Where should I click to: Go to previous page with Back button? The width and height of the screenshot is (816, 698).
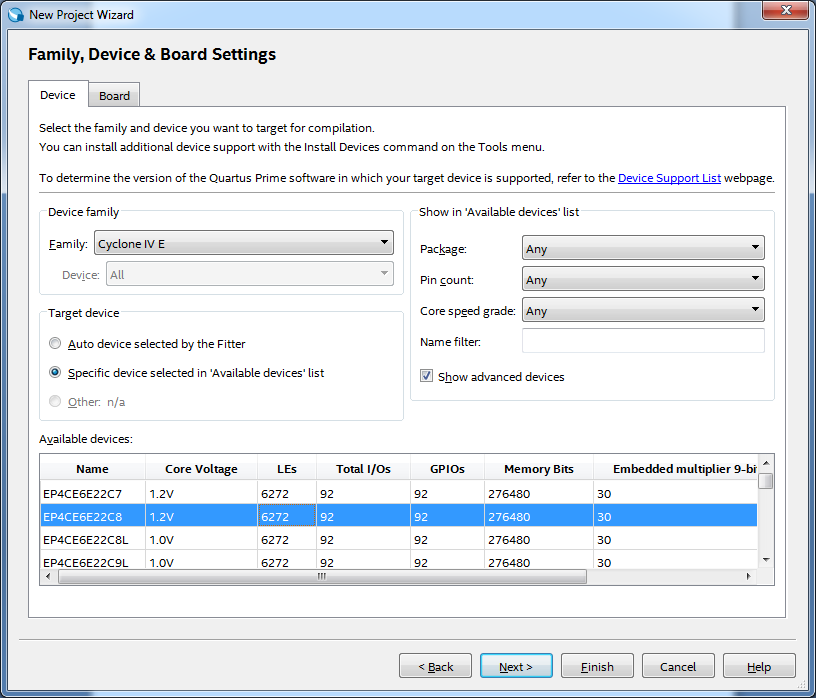[x=436, y=666]
